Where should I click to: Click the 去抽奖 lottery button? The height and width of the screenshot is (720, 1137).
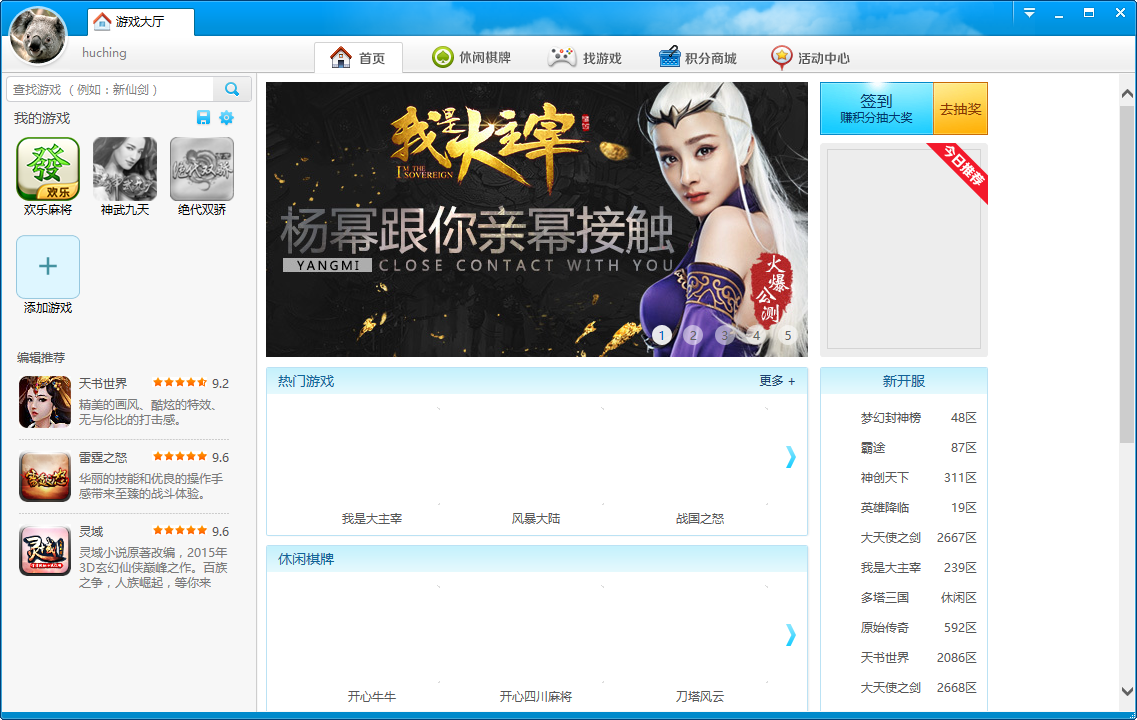tap(960, 109)
